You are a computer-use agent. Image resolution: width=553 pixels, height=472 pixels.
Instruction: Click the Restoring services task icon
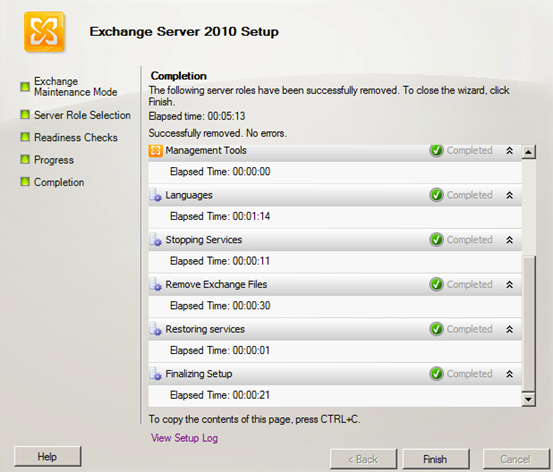click(156, 329)
